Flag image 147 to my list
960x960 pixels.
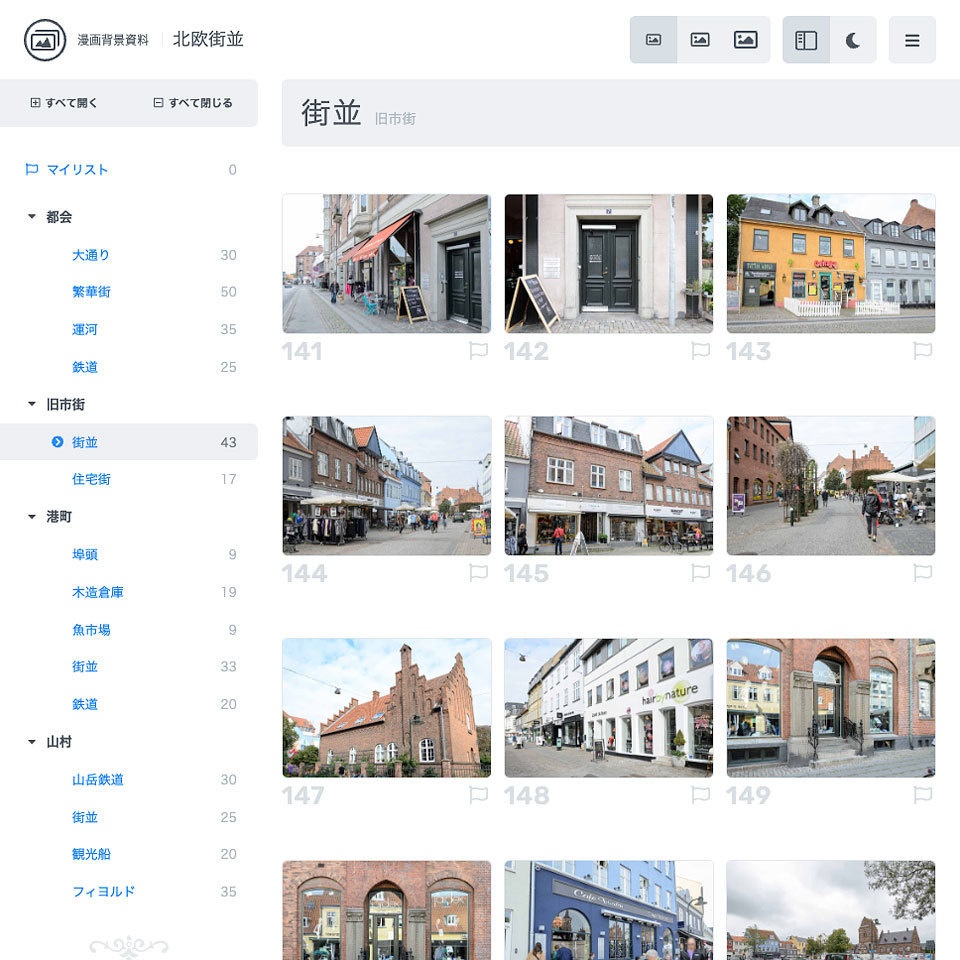pyautogui.click(x=479, y=795)
